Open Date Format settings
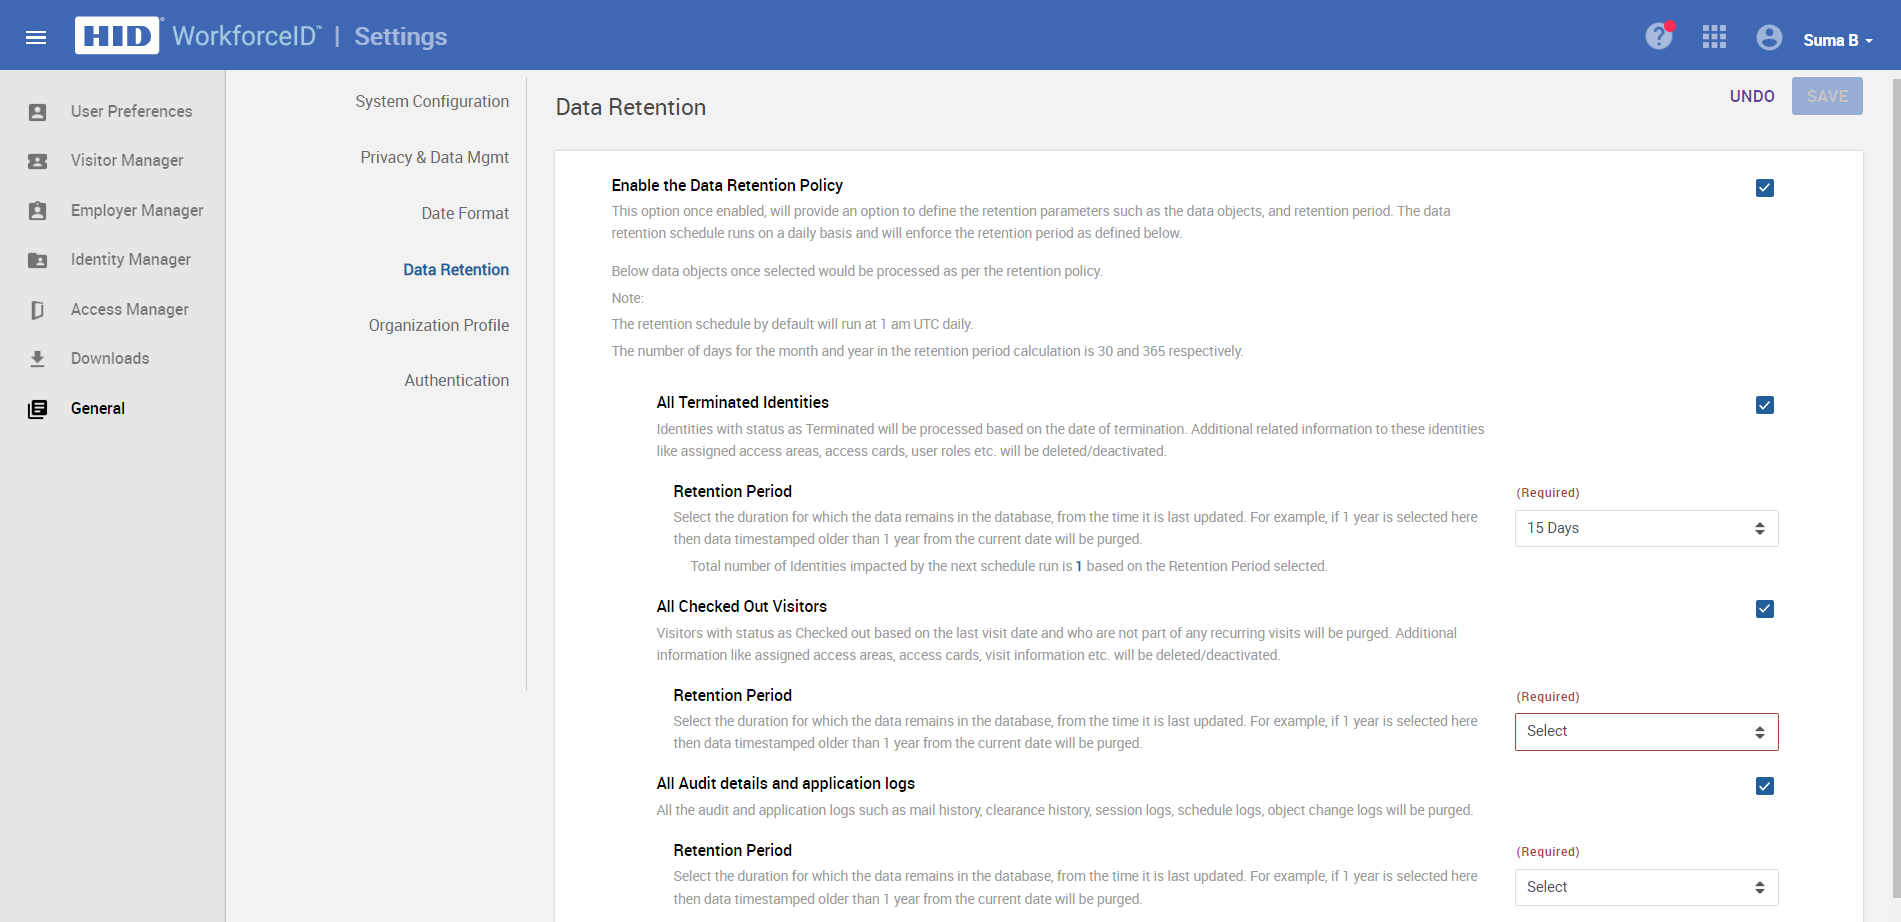The height and width of the screenshot is (922, 1901). 465,213
